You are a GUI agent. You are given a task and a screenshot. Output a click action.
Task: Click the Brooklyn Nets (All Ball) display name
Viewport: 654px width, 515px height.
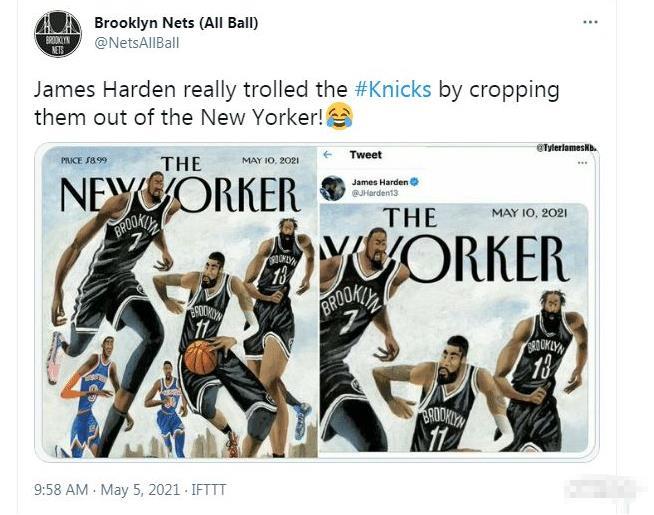[x=176, y=23]
